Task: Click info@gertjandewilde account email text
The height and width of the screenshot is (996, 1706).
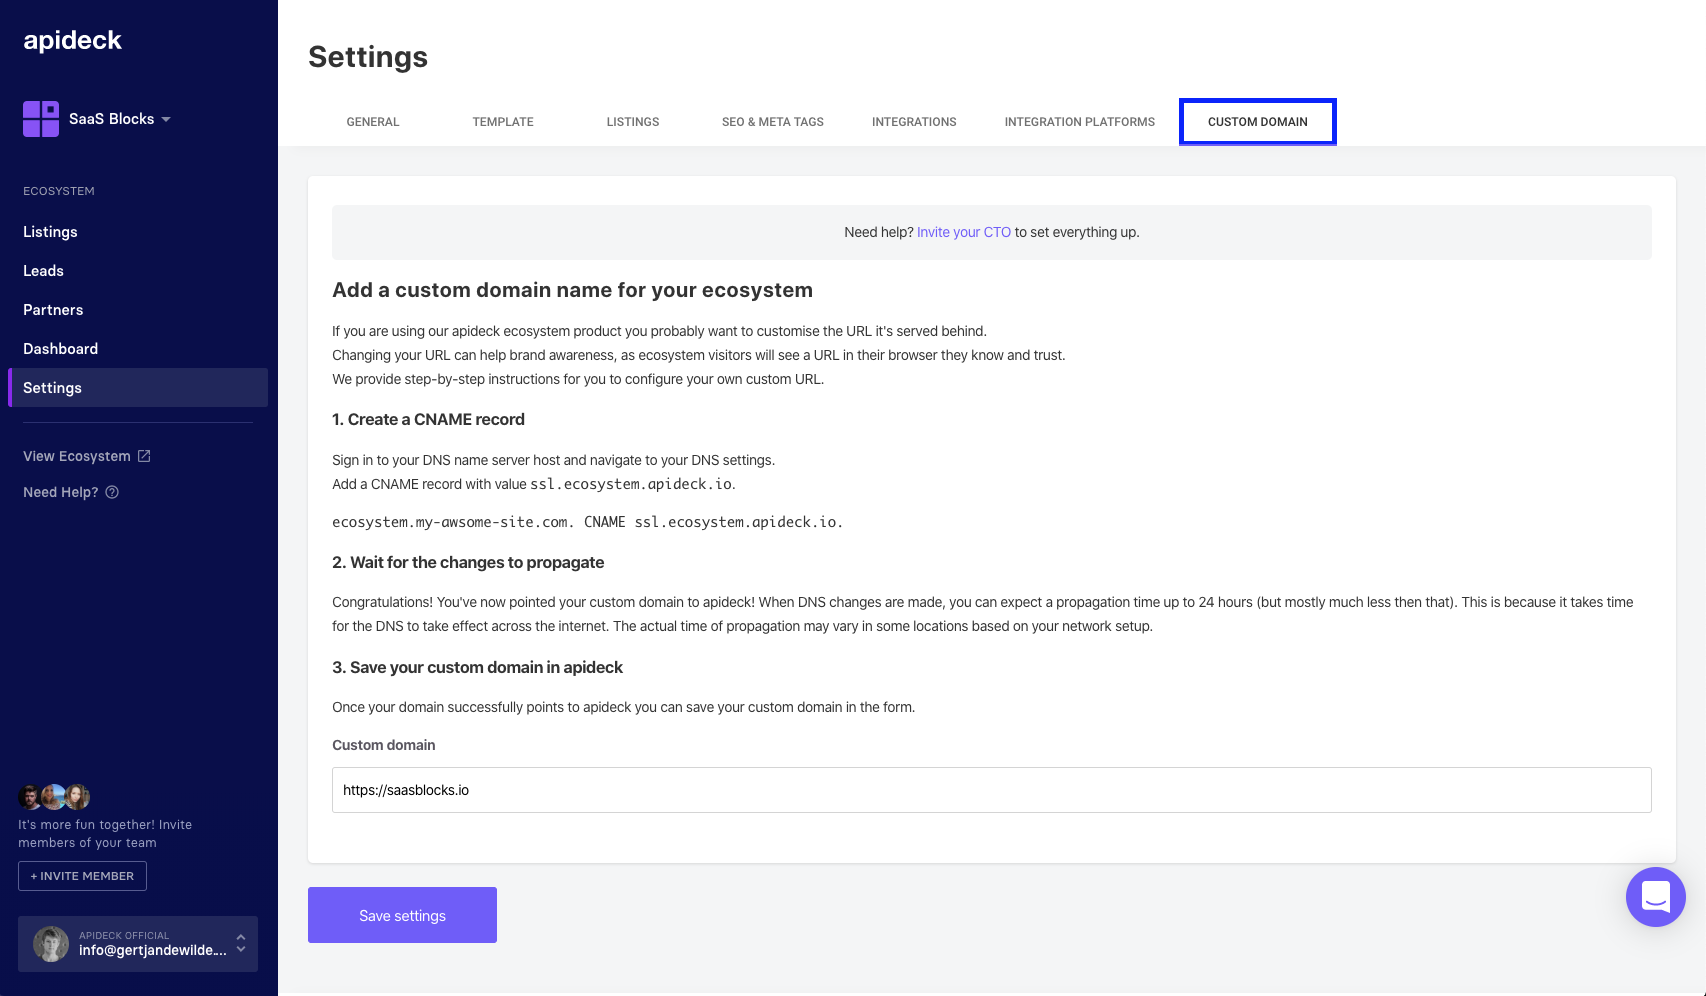Action: point(153,950)
